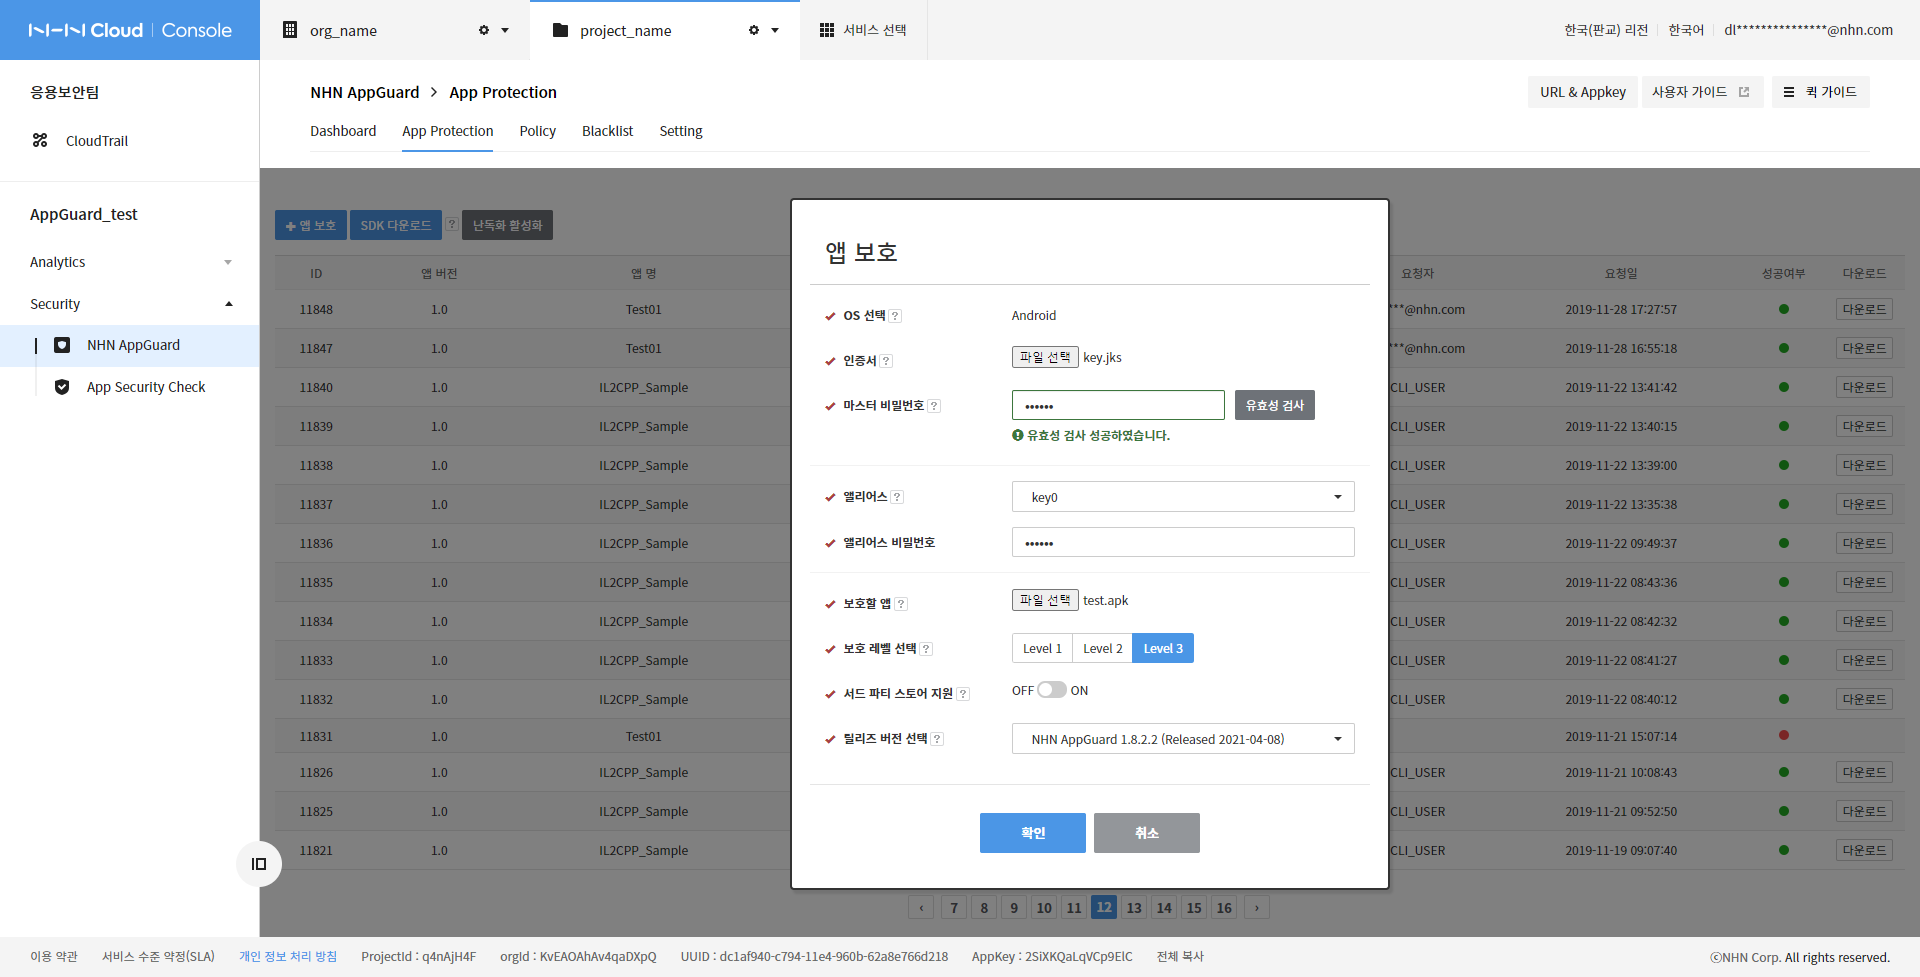The image size is (1920, 977).
Task: Click the org_name building icon
Action: pos(290,30)
